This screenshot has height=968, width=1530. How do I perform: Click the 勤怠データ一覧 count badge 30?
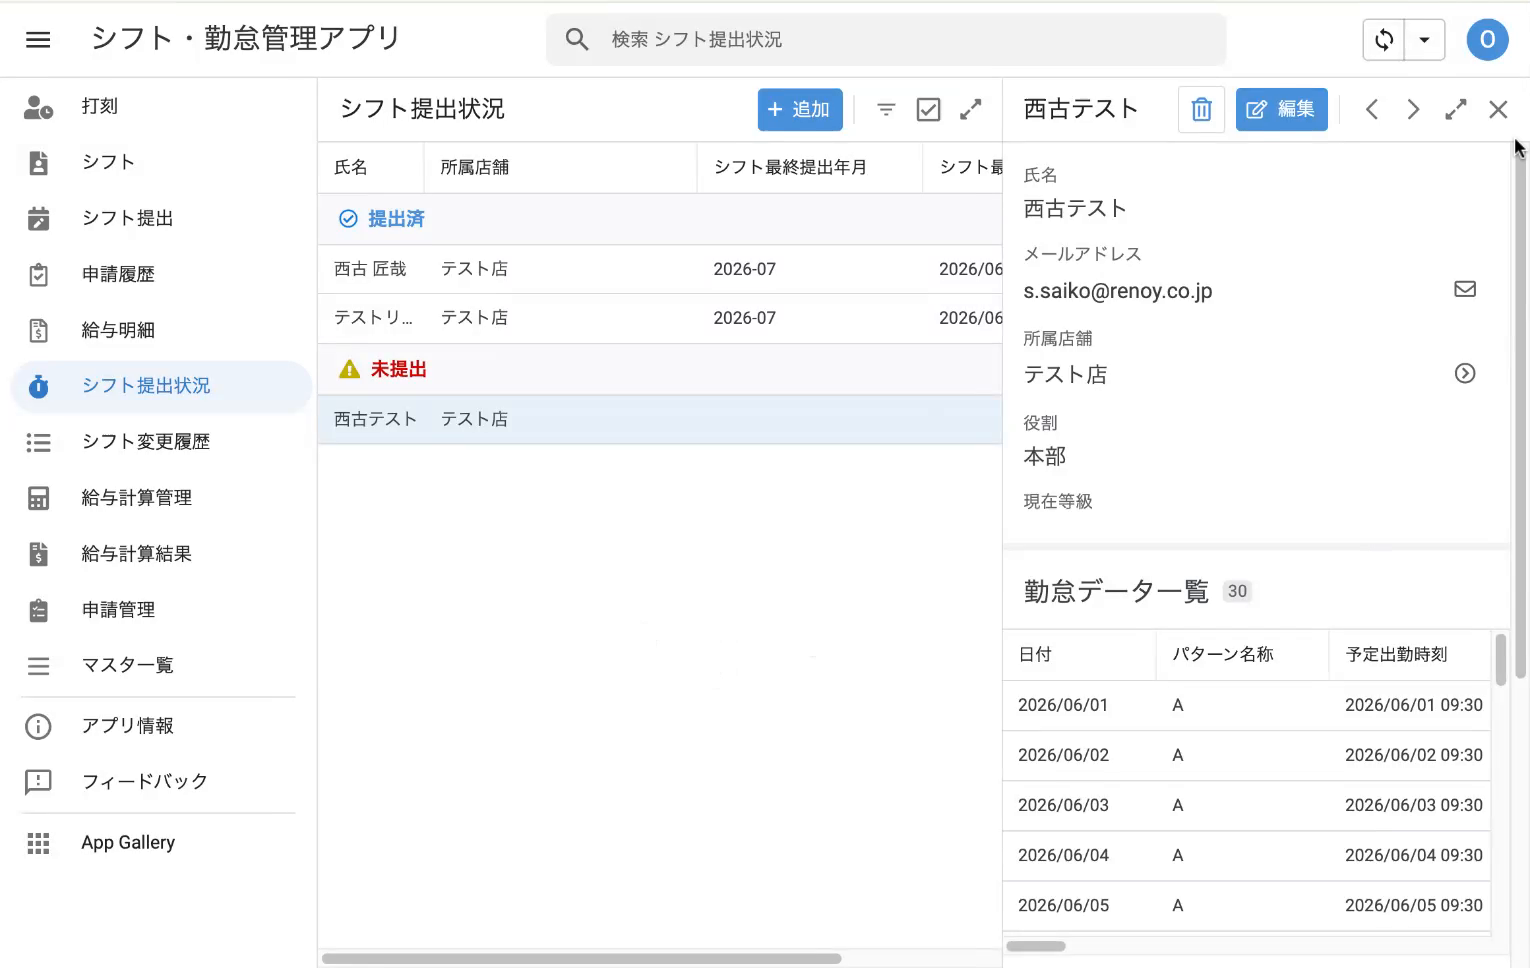click(1237, 592)
